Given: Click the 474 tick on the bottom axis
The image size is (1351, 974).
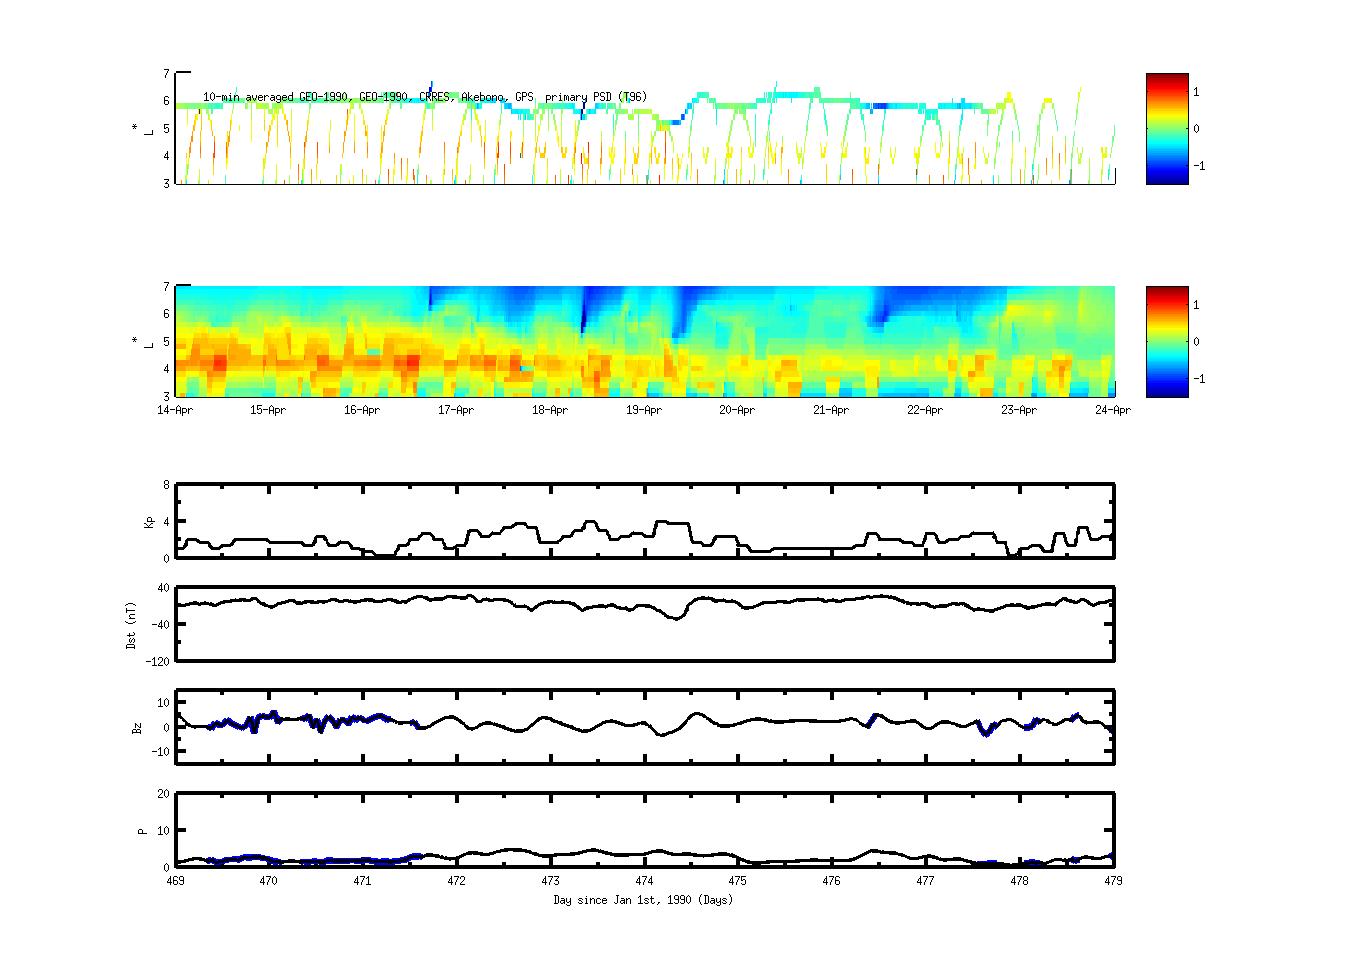Looking at the screenshot, I should pyautogui.click(x=644, y=881).
